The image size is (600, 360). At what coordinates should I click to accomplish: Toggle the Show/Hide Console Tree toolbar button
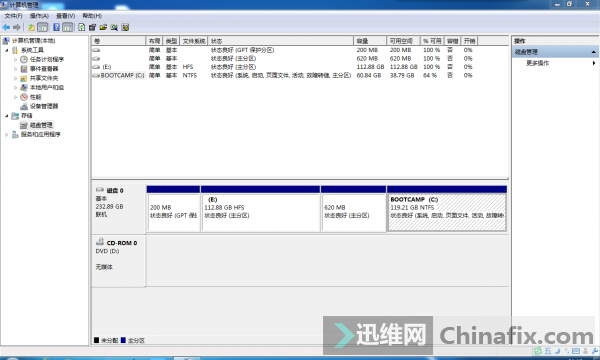point(43,27)
